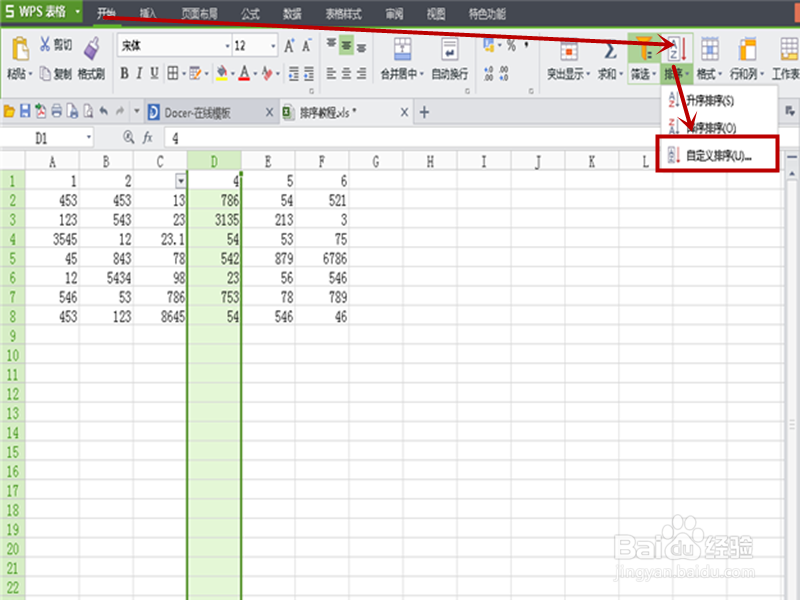This screenshot has width=800, height=600.
Task: Click the open folder icon in quick toolbar
Action: (9, 111)
